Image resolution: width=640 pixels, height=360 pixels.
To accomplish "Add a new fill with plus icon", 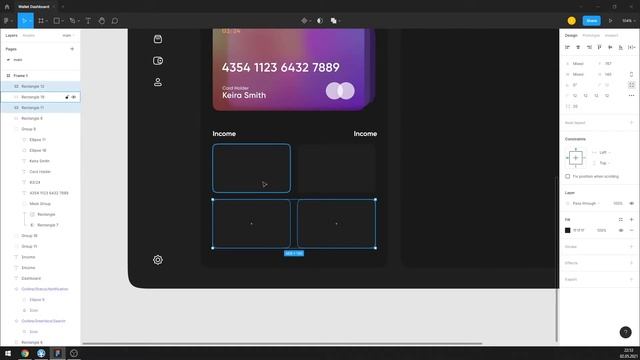I will 631,220.
